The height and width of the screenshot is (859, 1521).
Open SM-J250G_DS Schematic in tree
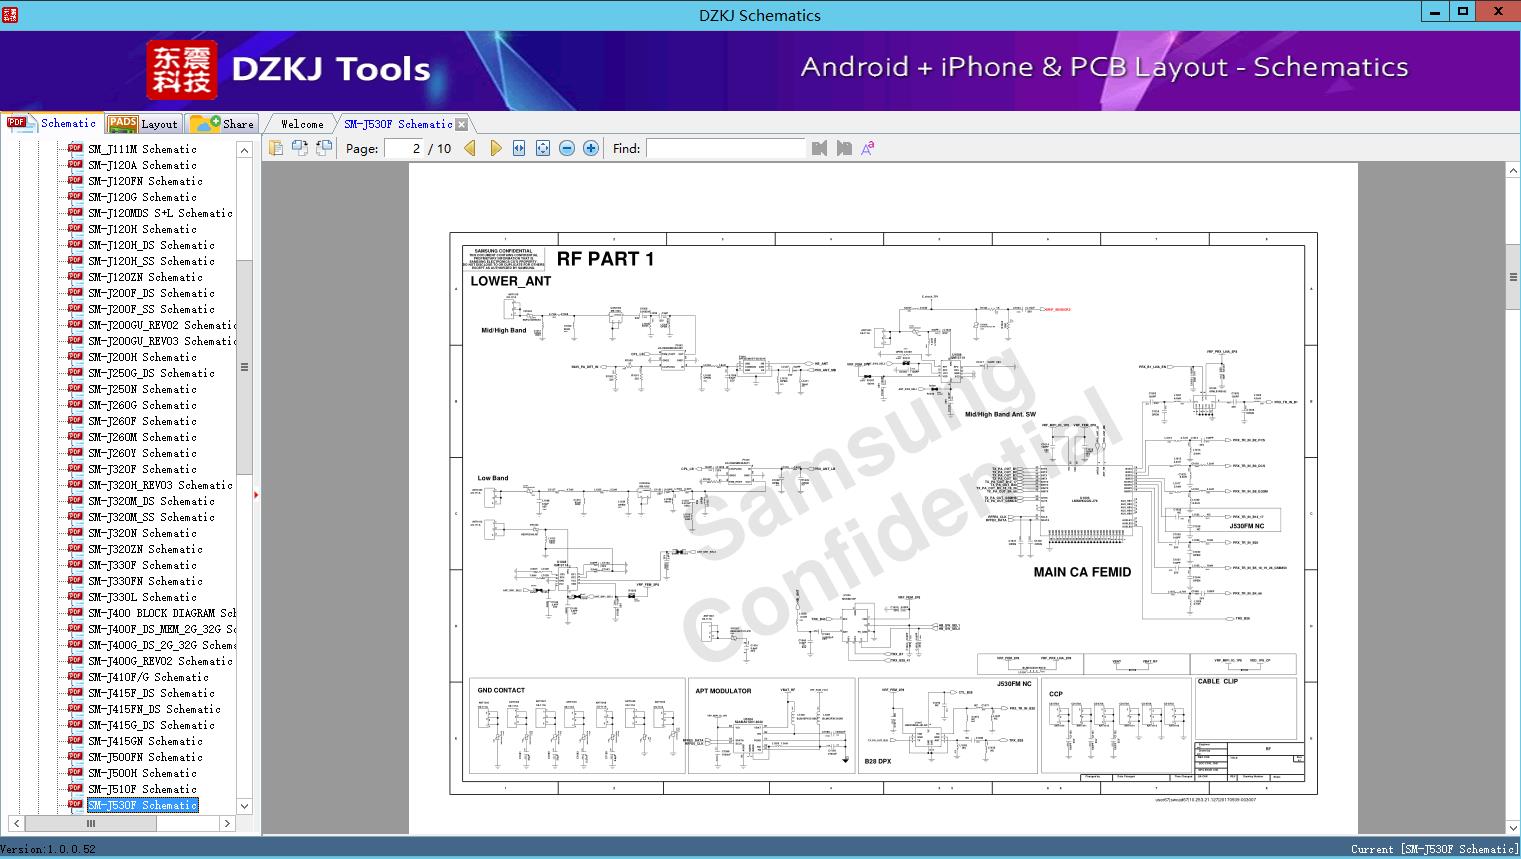[151, 373]
